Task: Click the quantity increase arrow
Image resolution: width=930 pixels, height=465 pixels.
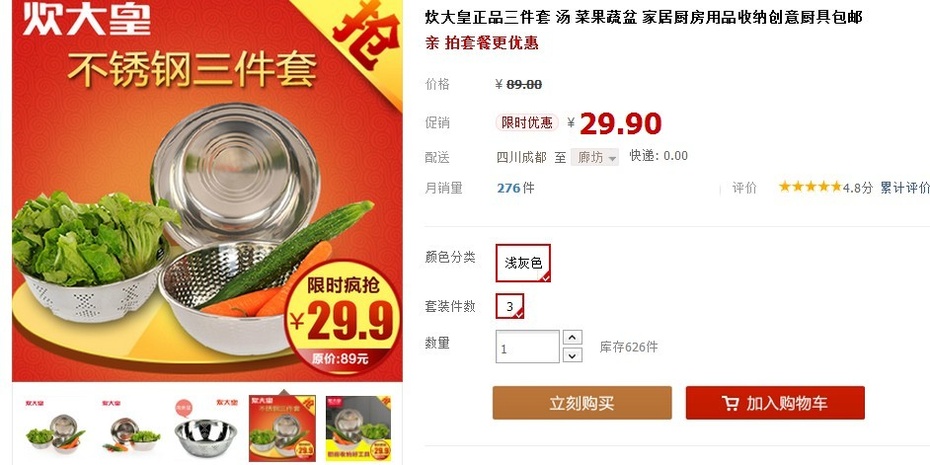Action: pos(572,337)
